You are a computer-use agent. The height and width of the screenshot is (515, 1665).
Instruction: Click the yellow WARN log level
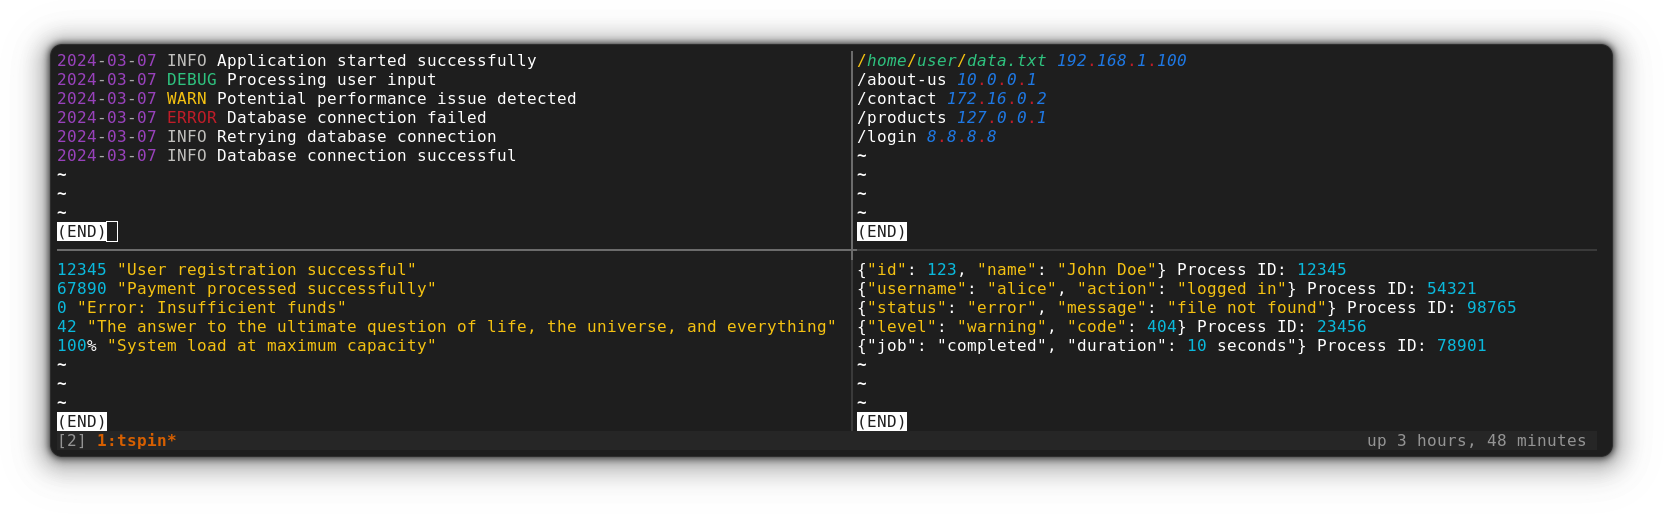point(186,99)
